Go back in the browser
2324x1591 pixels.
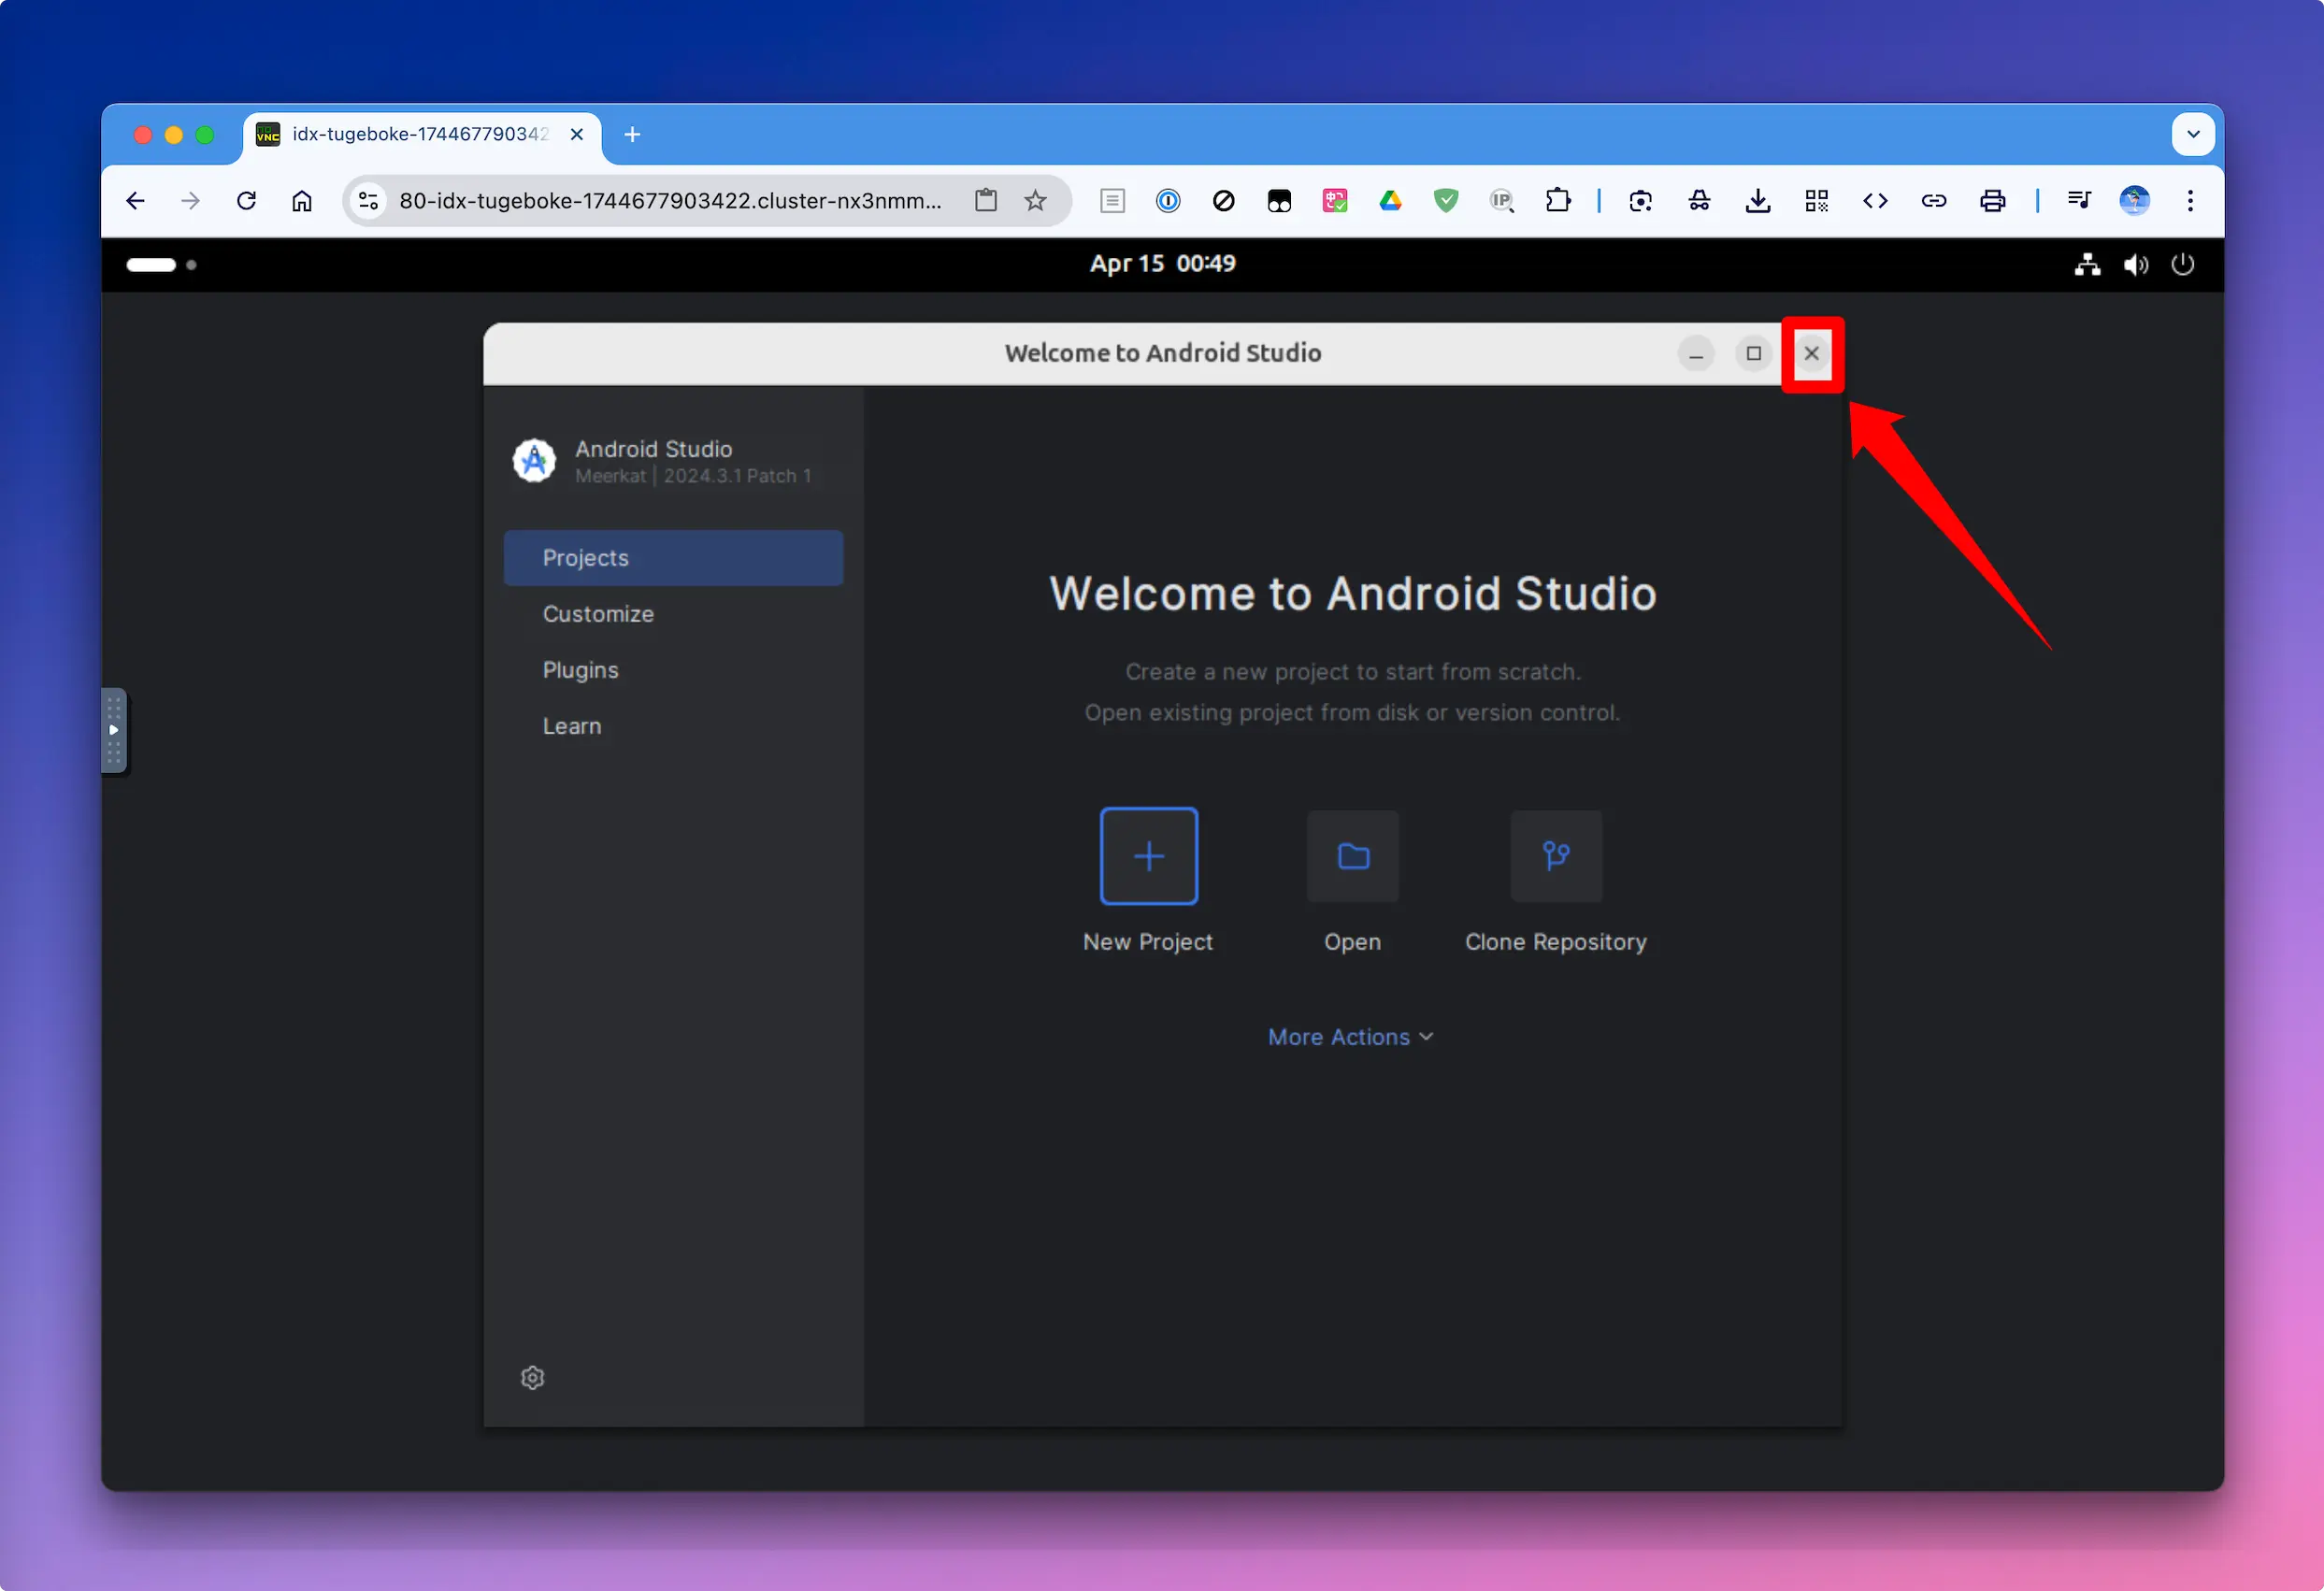[136, 201]
